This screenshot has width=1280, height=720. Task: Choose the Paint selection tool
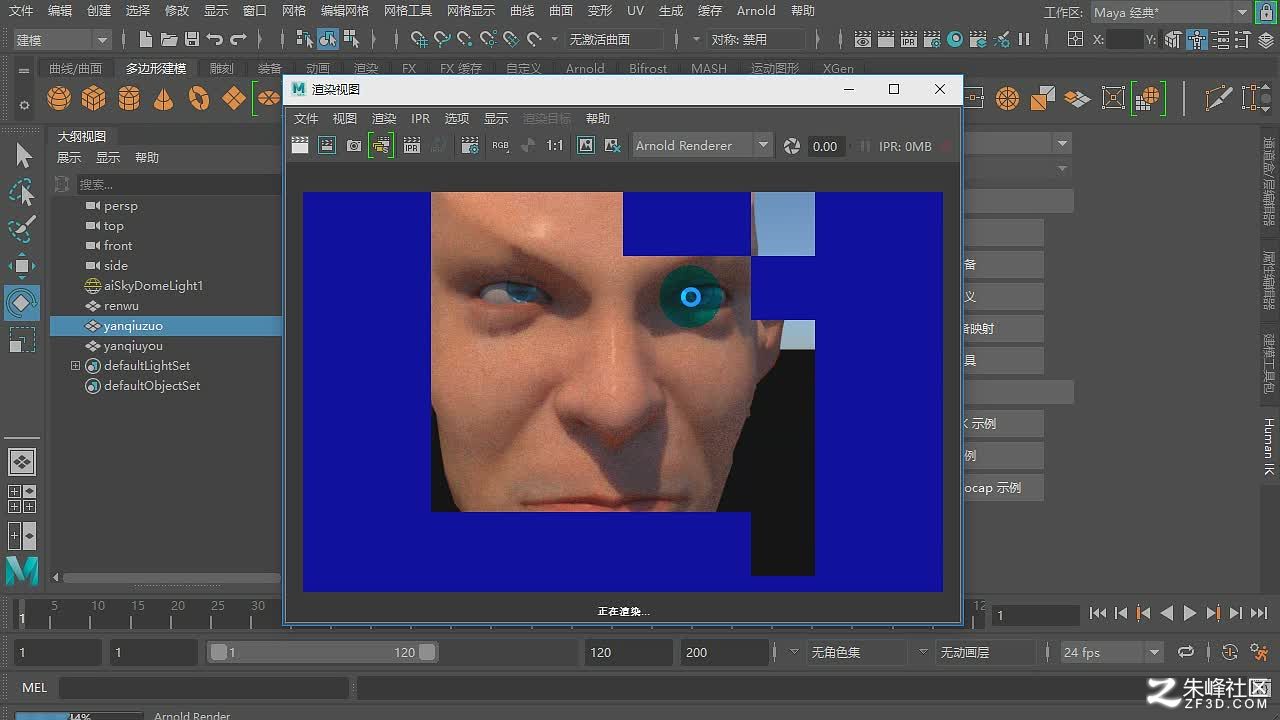tap(22, 229)
